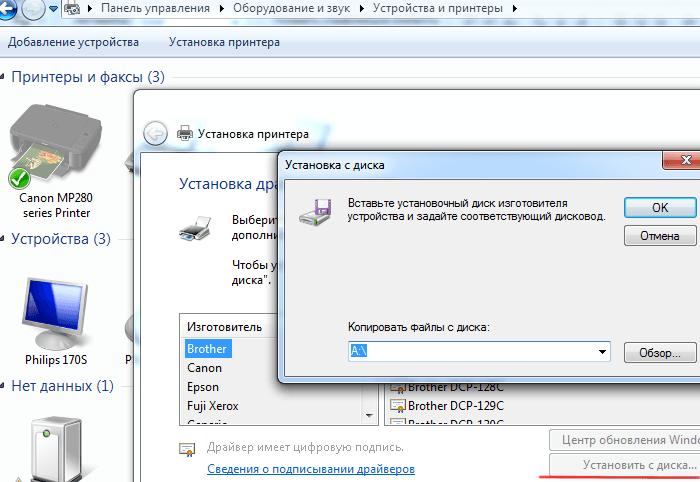Click OK in the Установка с диска dialog
Viewport: 700px width, 482px height.
point(660,208)
